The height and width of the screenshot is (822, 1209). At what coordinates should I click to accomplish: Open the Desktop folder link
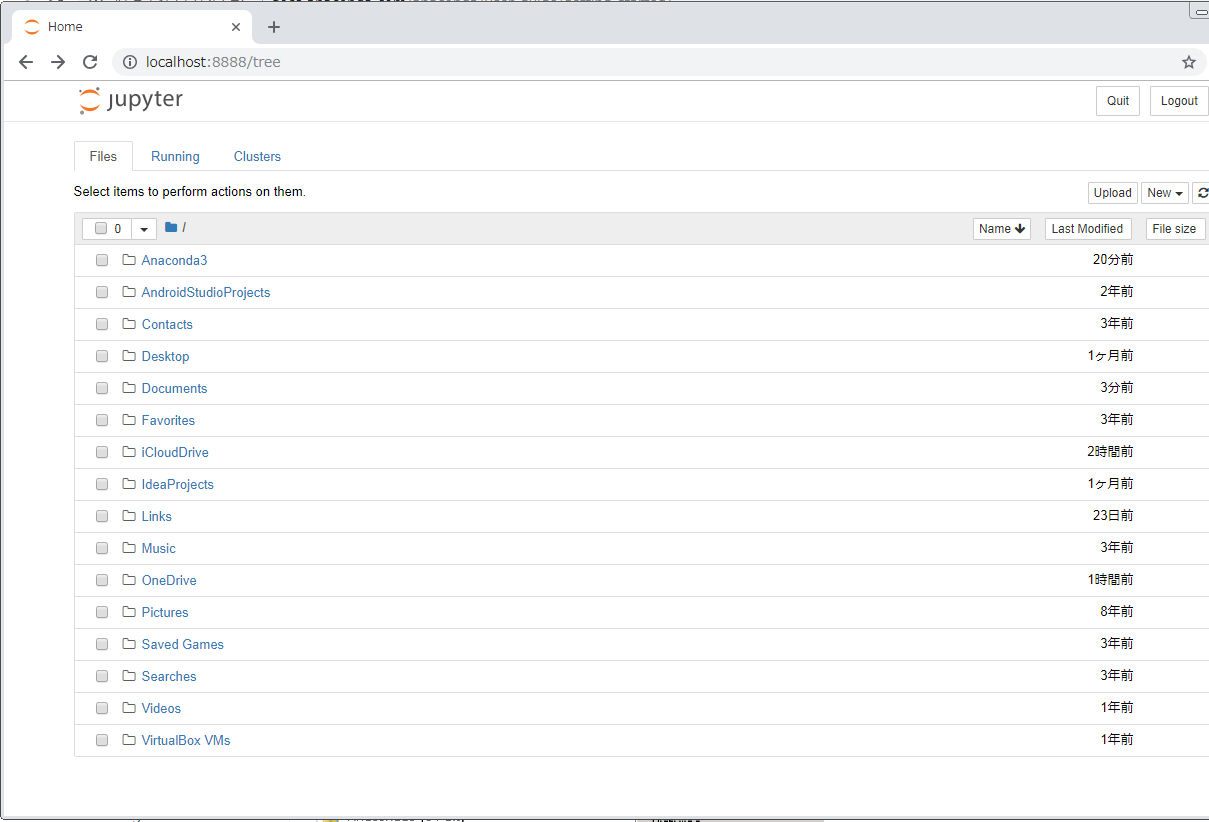[165, 356]
